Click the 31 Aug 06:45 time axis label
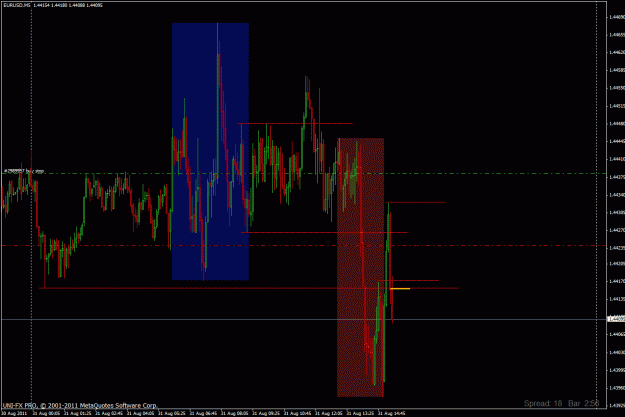Image resolution: width=625 pixels, height=417 pixels. (203, 413)
